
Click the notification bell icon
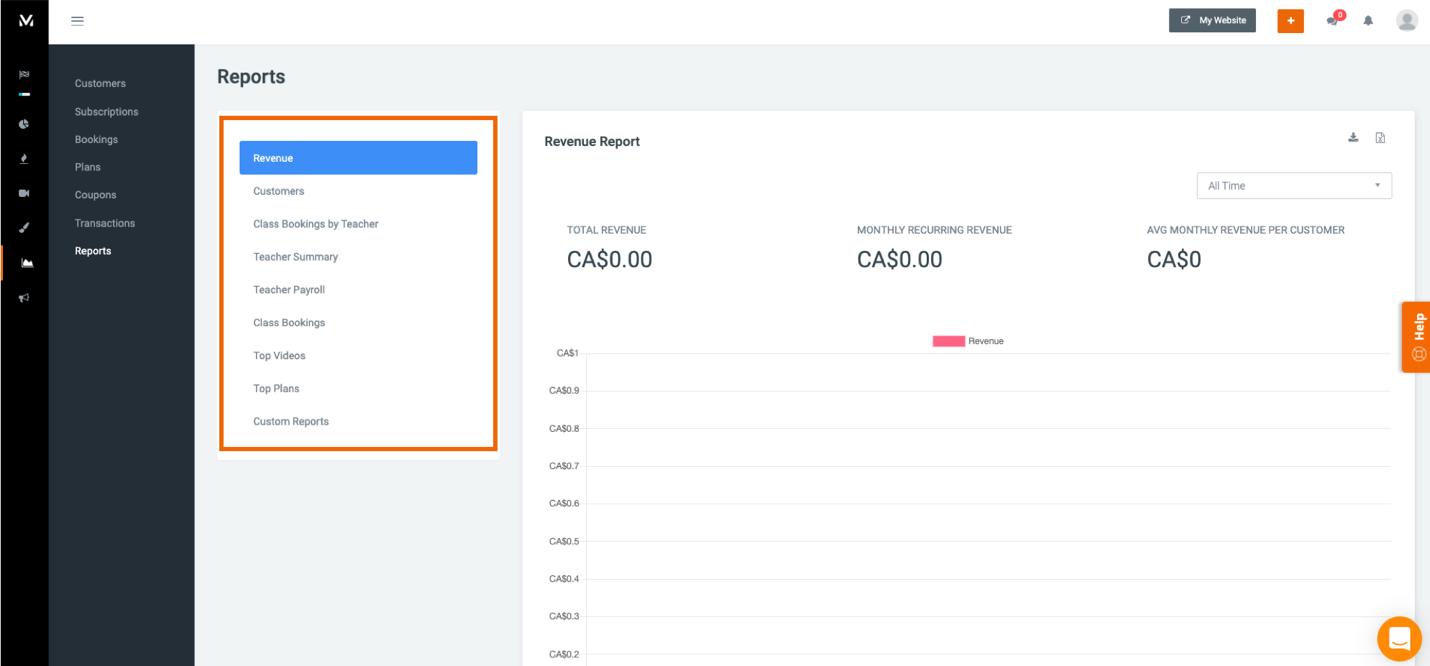pyautogui.click(x=1368, y=20)
